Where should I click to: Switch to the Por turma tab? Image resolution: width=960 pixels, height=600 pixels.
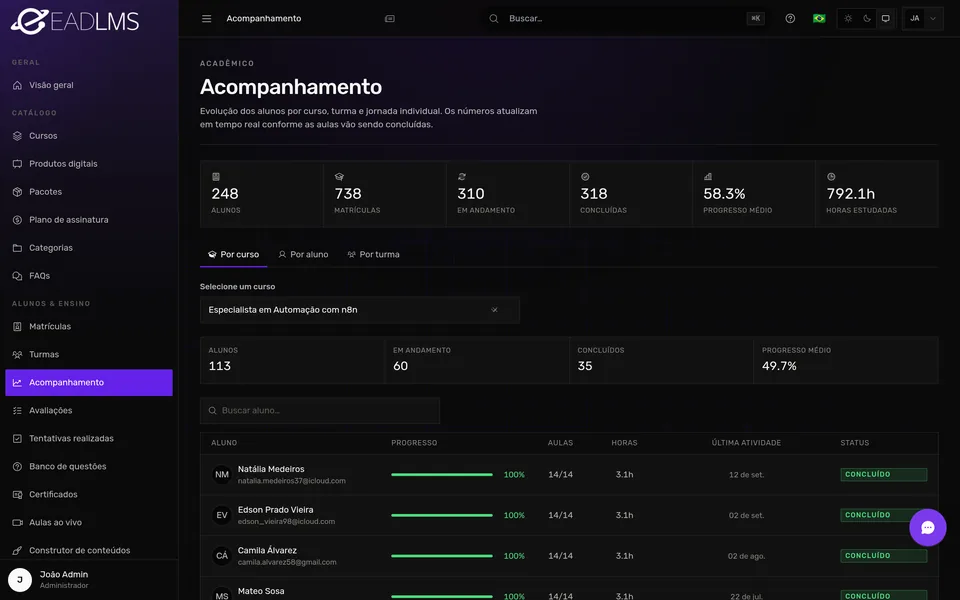[x=373, y=254]
